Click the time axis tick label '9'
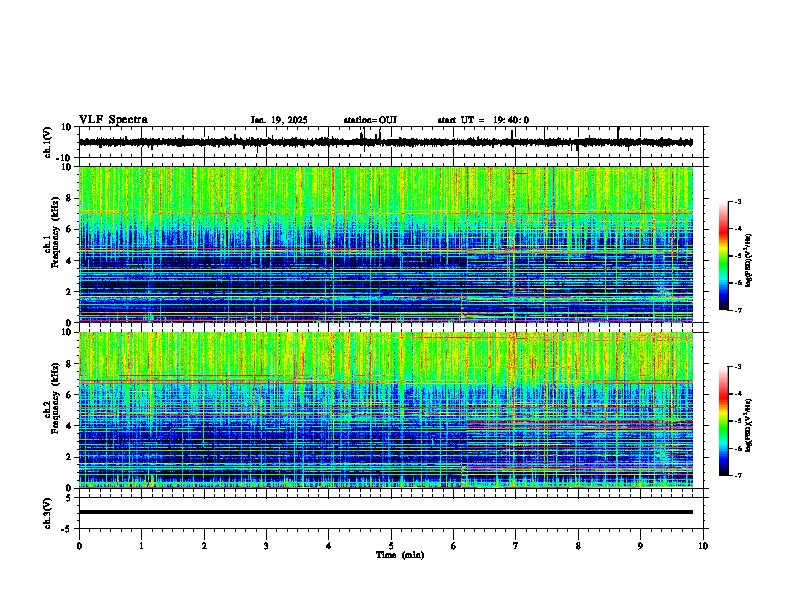Screen dimensions: 792x612 (x=640, y=546)
